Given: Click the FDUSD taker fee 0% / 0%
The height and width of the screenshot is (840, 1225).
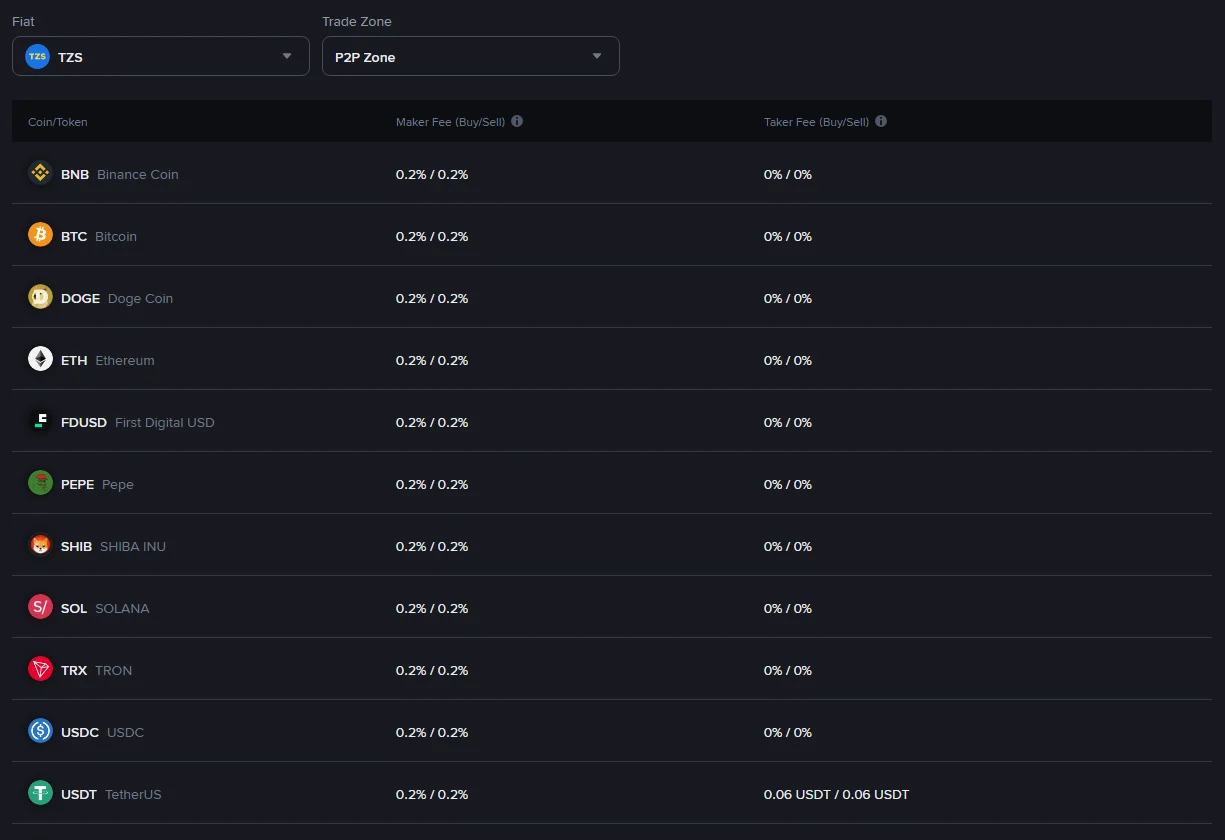Looking at the screenshot, I should (x=788, y=422).
